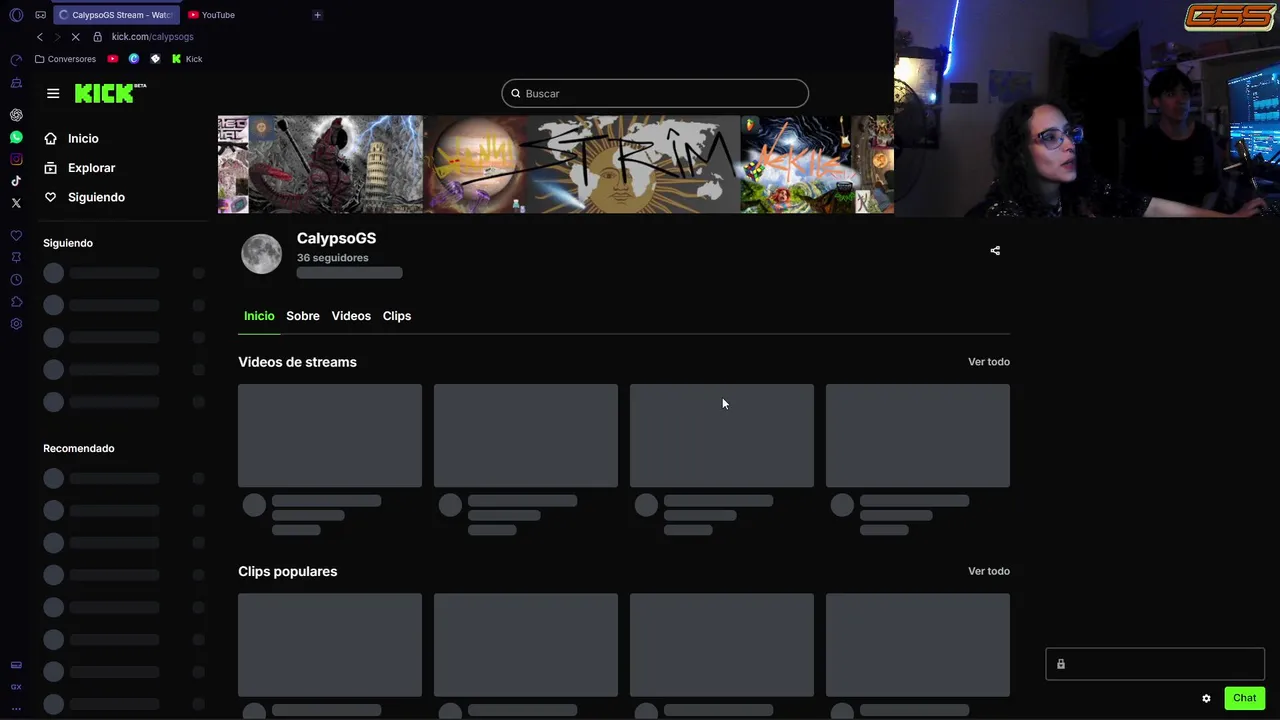The width and height of the screenshot is (1280, 720).
Task: Click the address bar padlock icon
Action: coord(97,37)
